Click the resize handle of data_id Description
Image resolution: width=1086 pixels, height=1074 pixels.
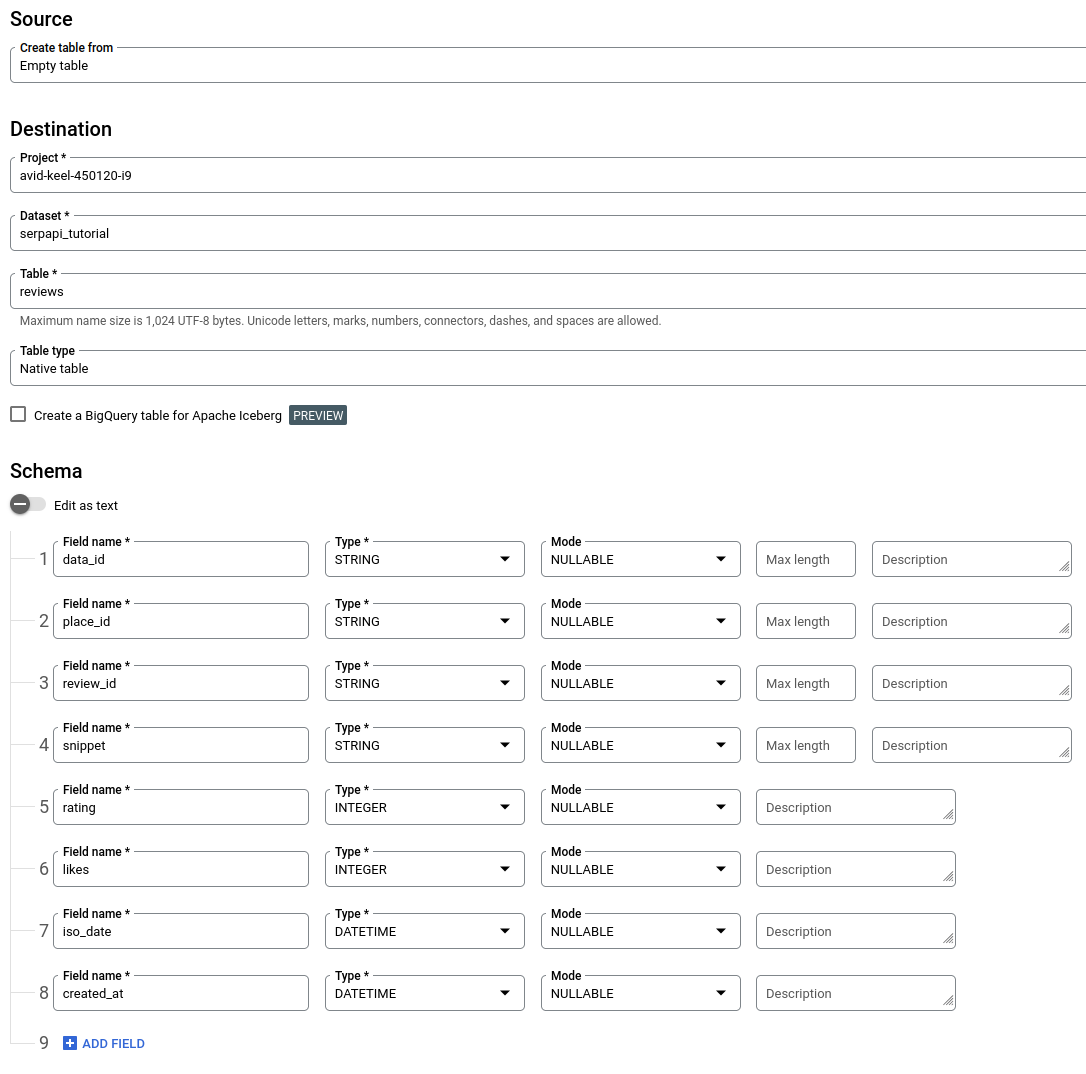coord(1064,567)
